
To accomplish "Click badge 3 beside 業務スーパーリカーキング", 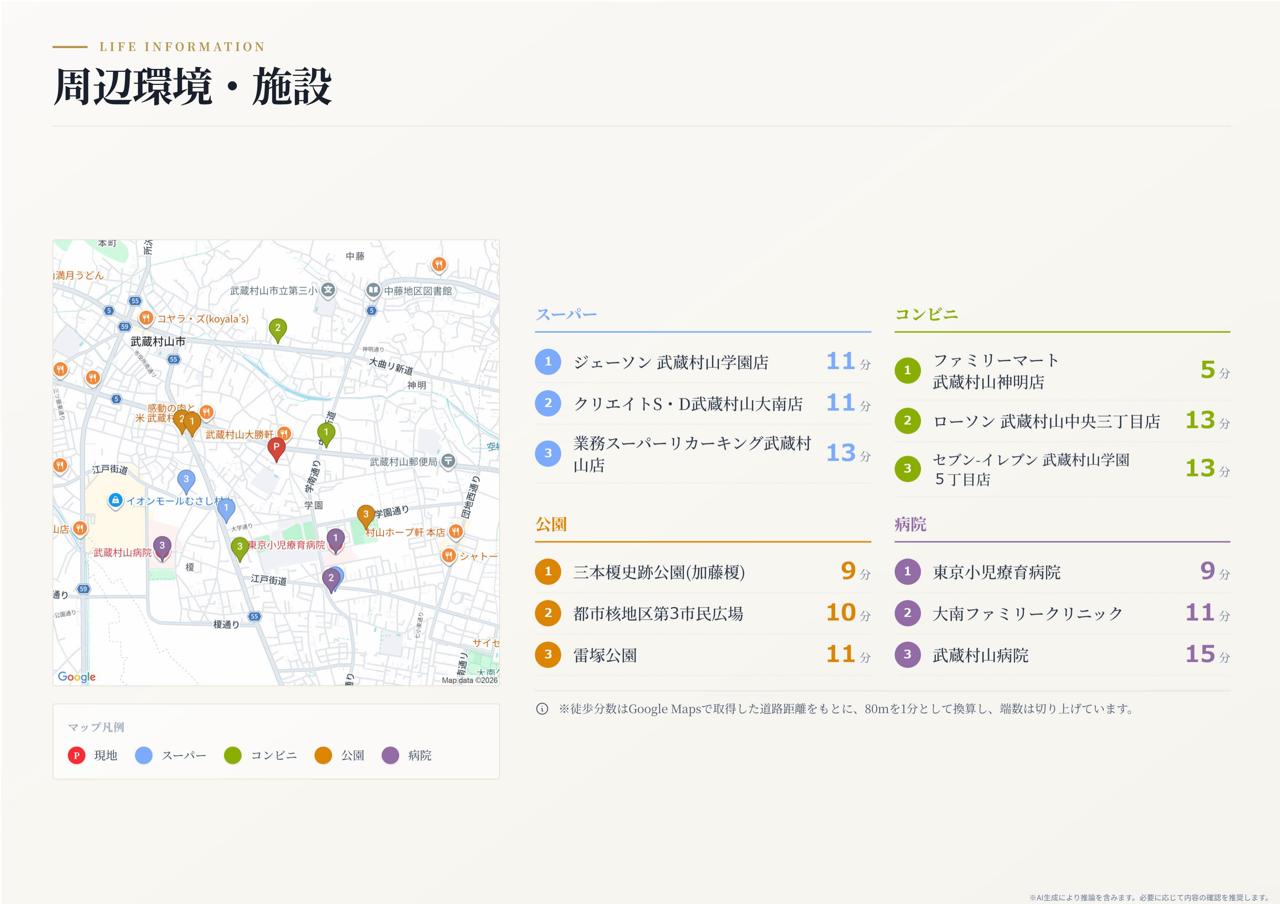I will 548,454.
